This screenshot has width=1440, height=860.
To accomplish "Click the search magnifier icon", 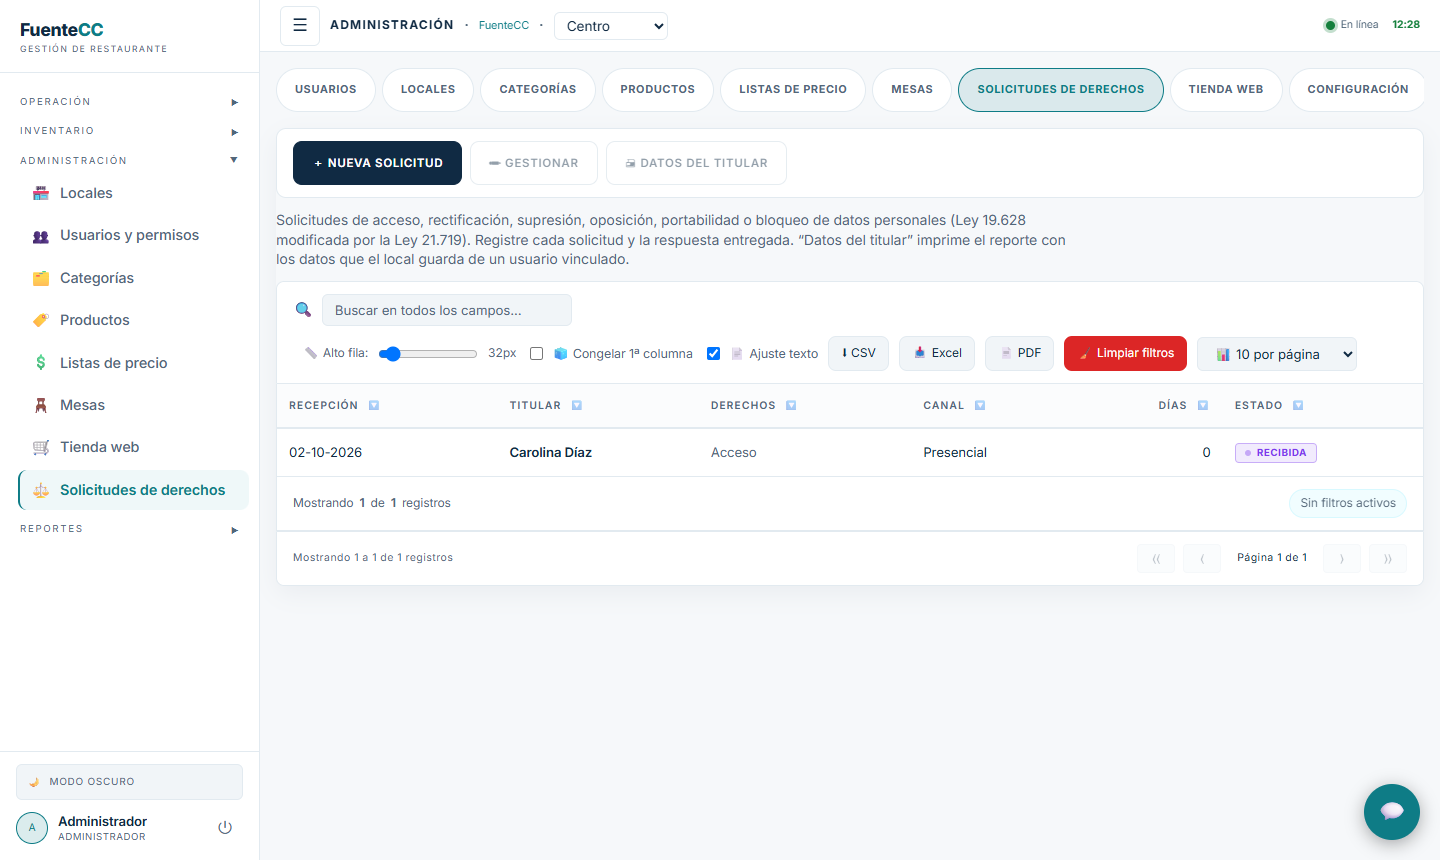I will point(303,310).
